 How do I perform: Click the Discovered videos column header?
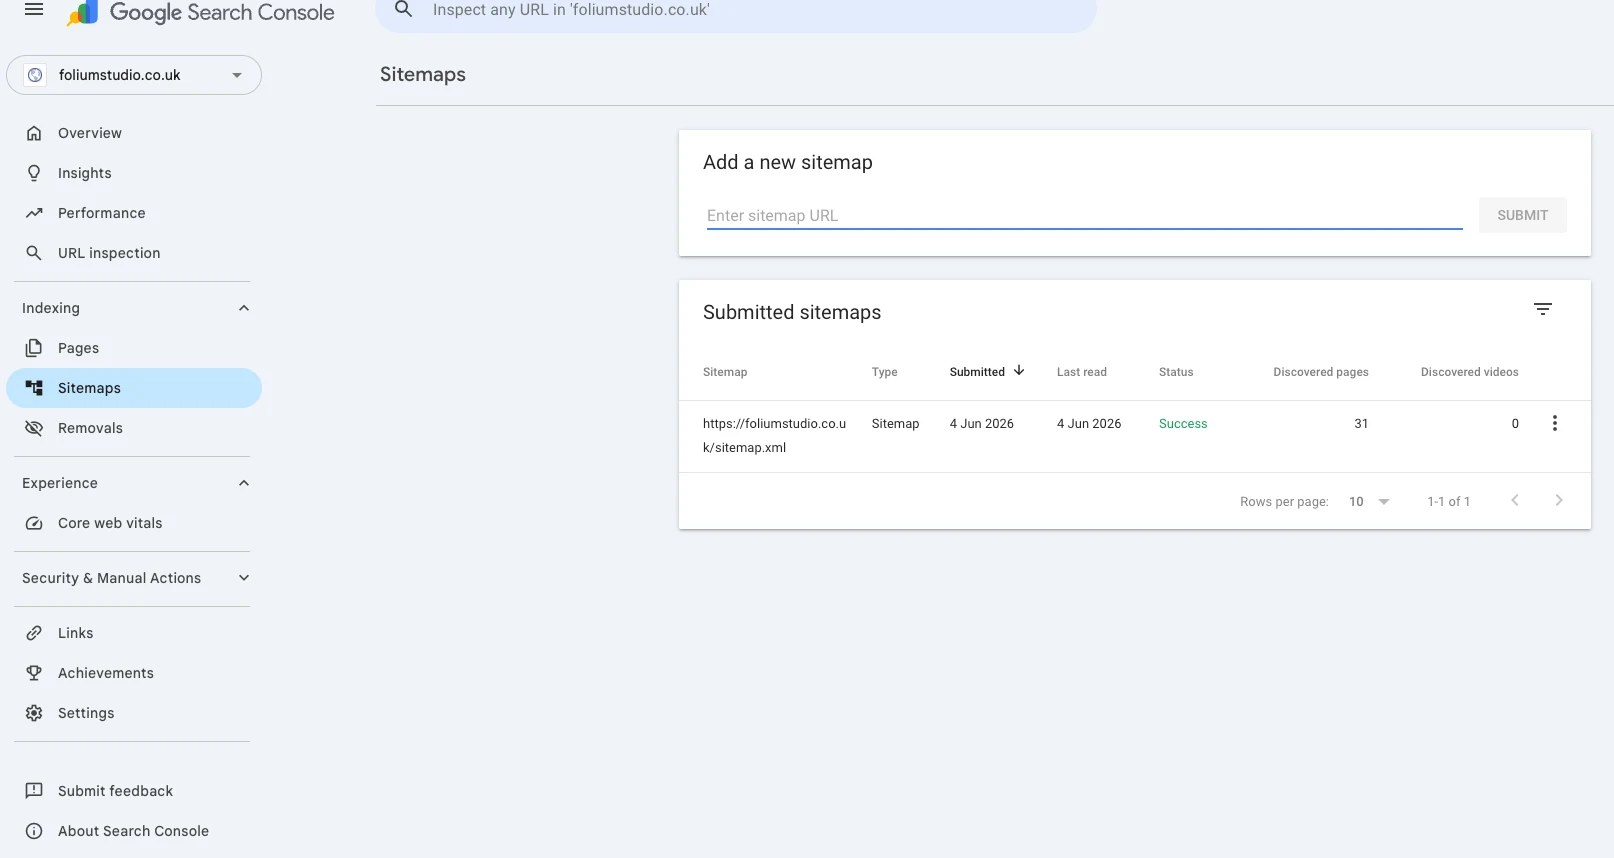[1469, 372]
